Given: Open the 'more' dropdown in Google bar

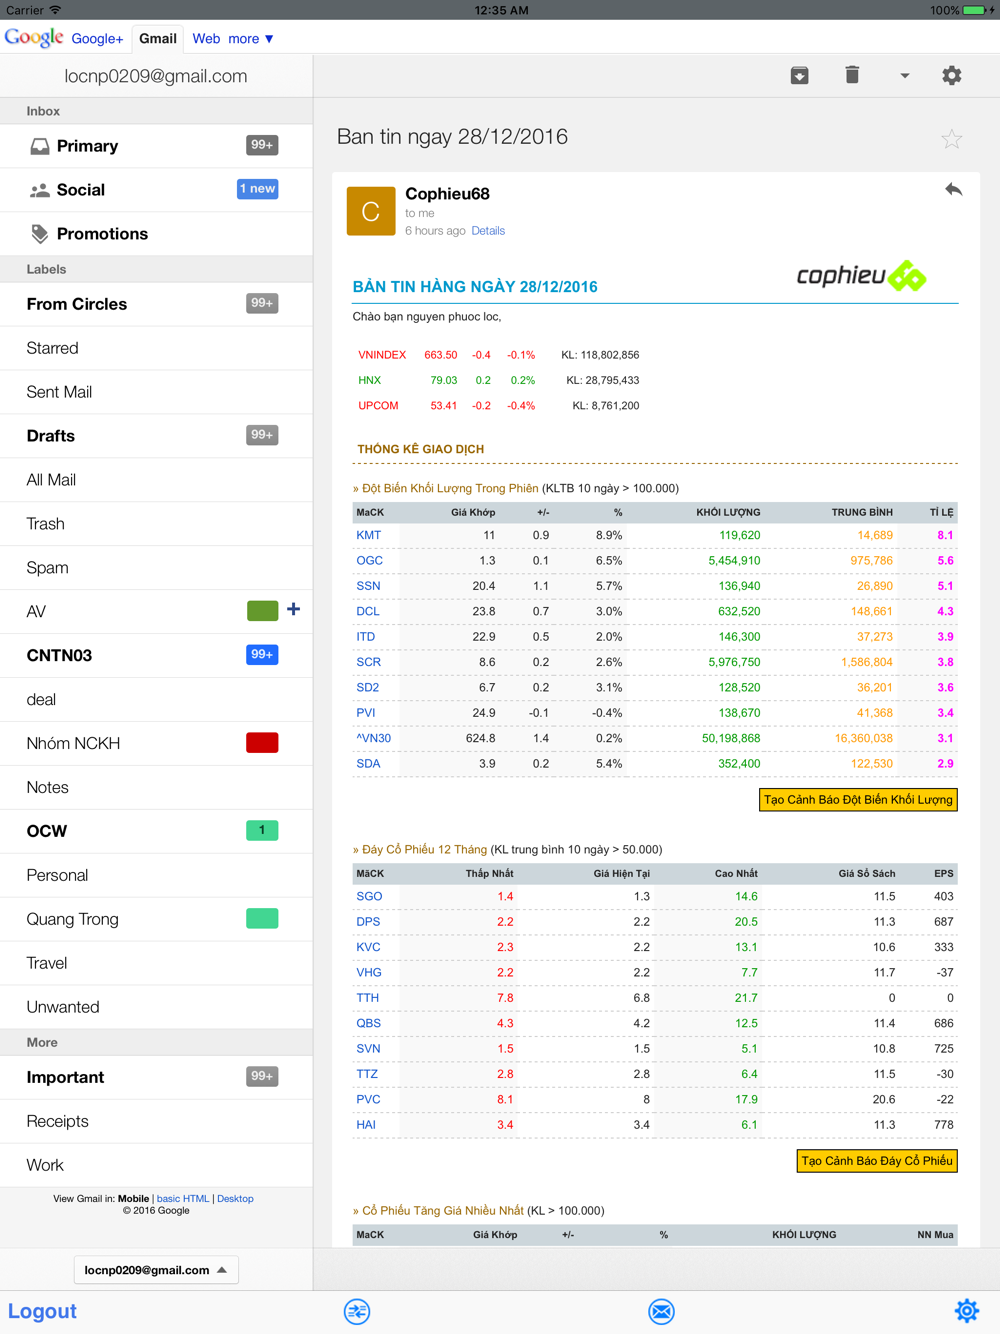Looking at the screenshot, I should tap(251, 39).
